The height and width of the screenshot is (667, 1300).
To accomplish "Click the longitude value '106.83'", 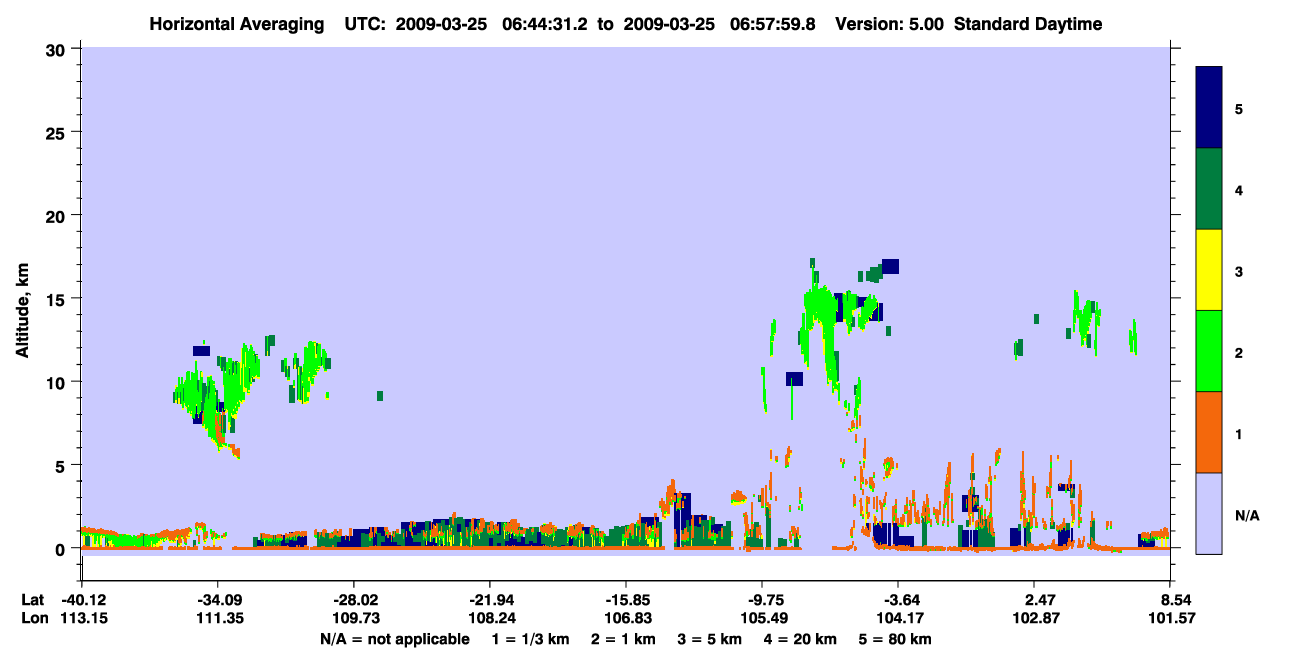I will tap(626, 619).
